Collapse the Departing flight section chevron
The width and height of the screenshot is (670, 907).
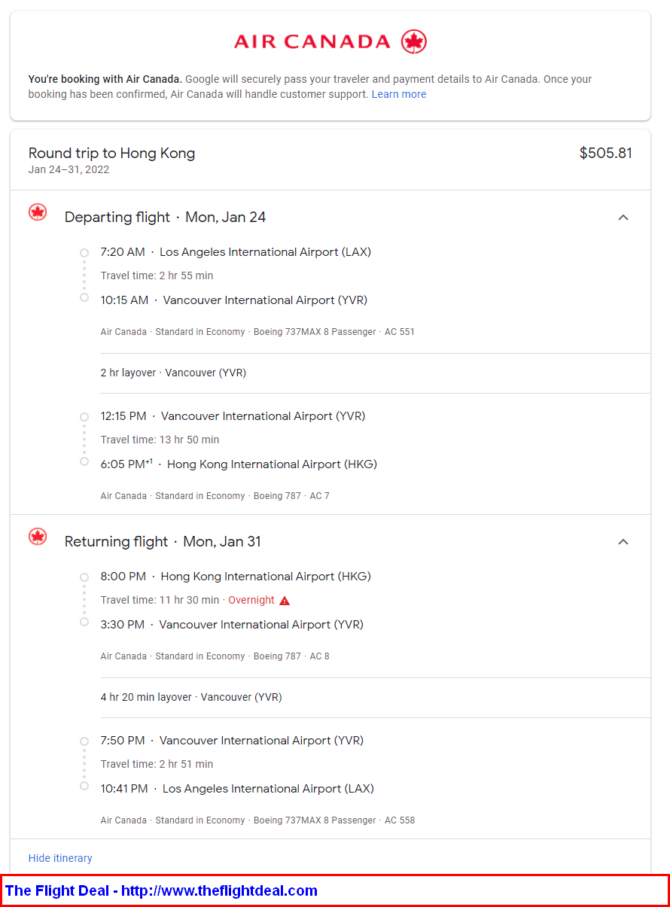click(x=623, y=217)
